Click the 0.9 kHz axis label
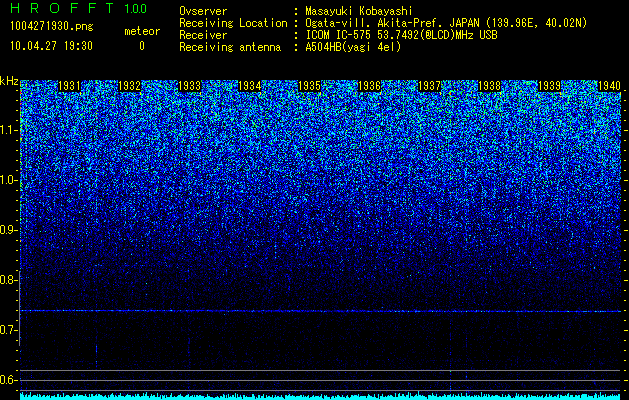The width and height of the screenshot is (629, 400). pos(9,230)
